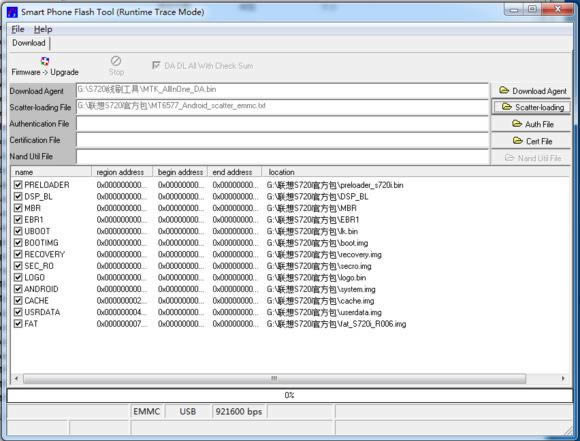
Task: Select the lk.bin location entry
Action: (312, 231)
